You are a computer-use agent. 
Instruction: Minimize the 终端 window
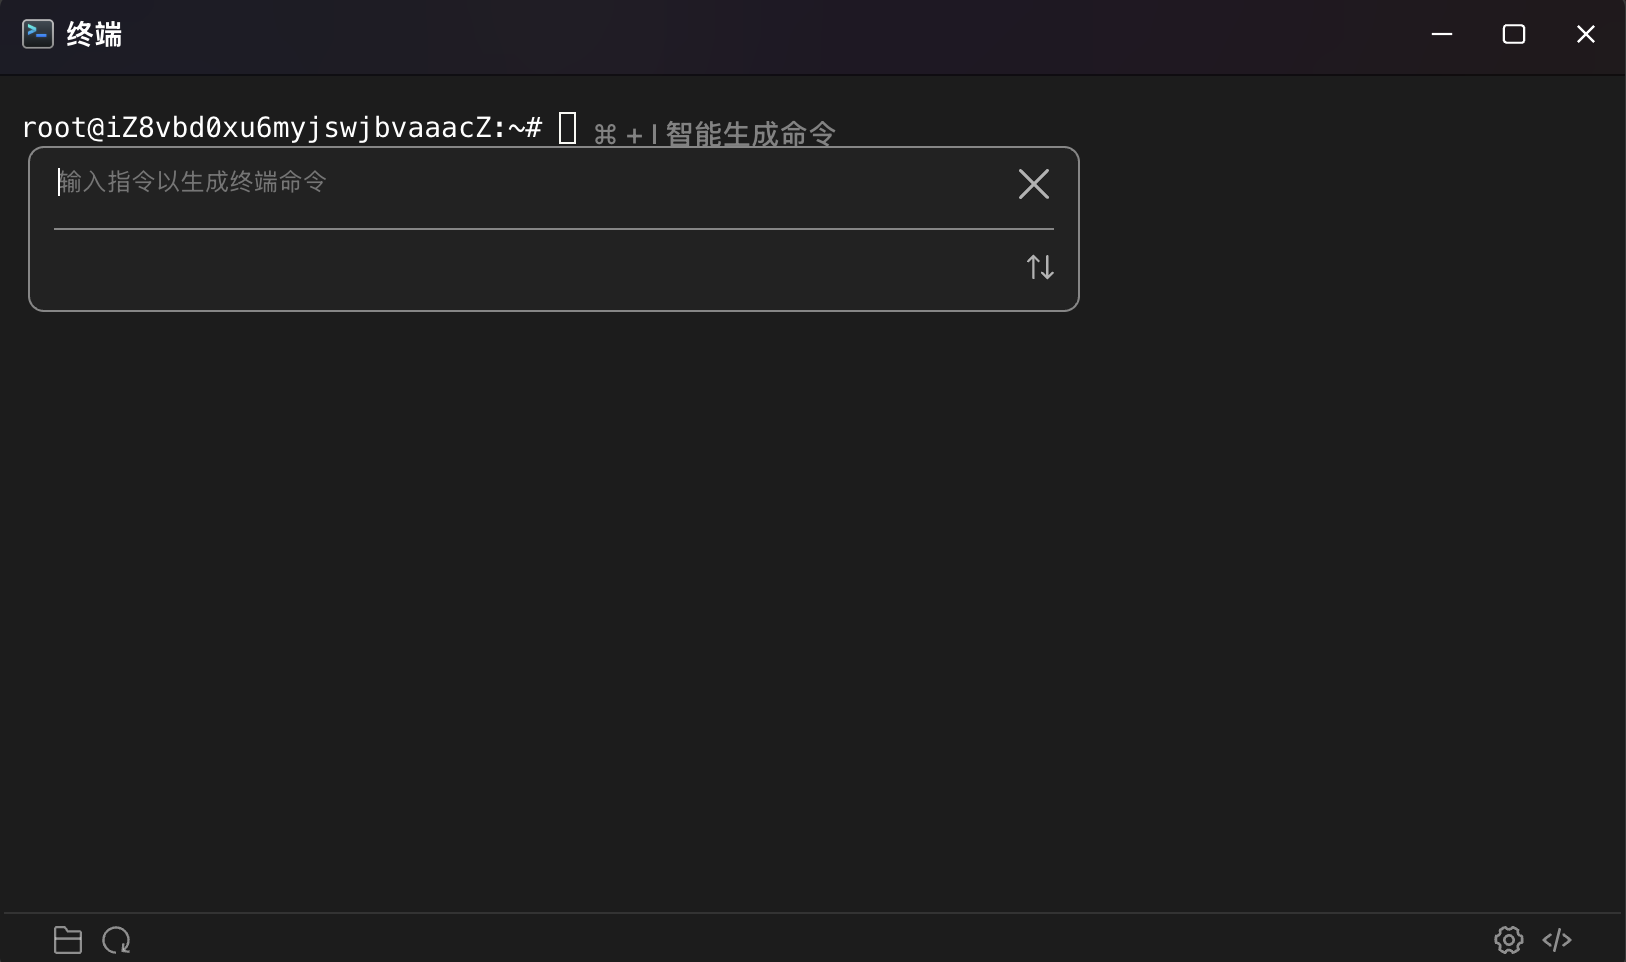[1442, 33]
